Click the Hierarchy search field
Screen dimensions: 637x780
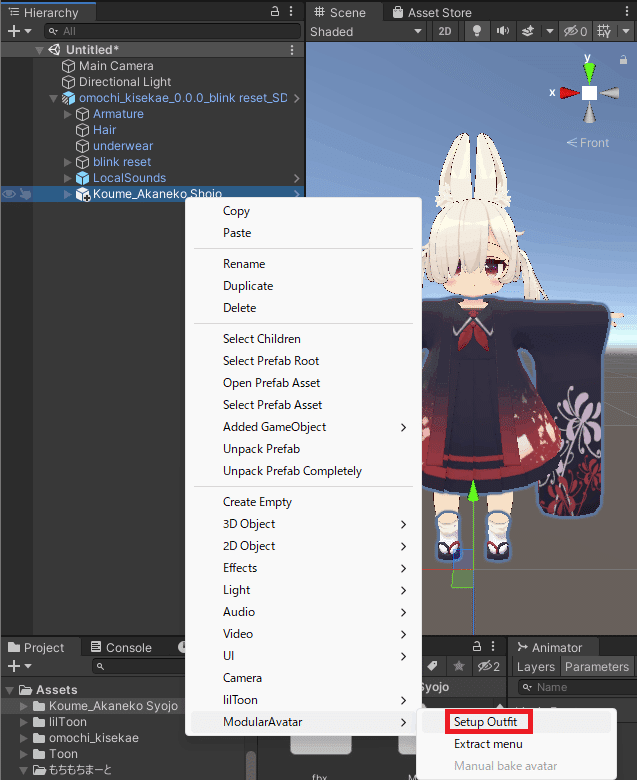(173, 31)
